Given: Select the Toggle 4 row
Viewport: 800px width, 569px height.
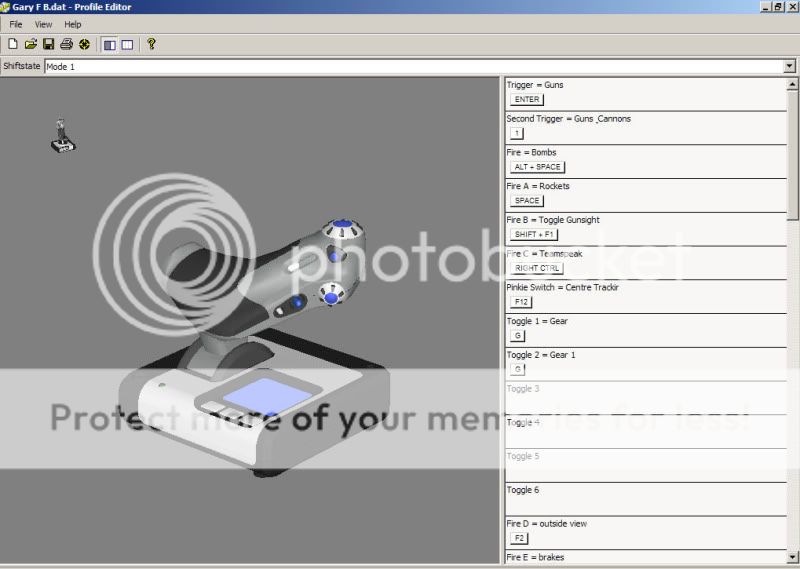Looking at the screenshot, I should [x=646, y=432].
